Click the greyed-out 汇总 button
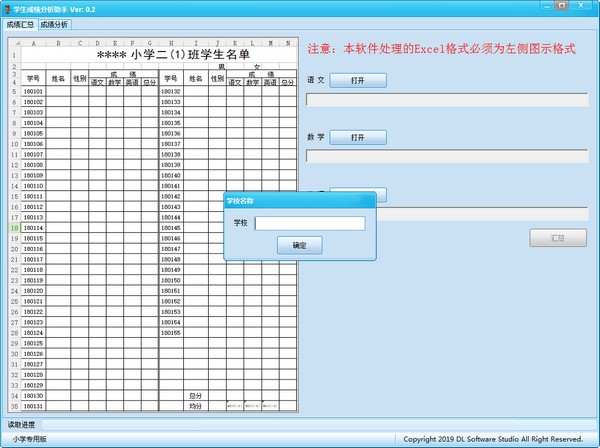600x448 pixels. [x=558, y=238]
